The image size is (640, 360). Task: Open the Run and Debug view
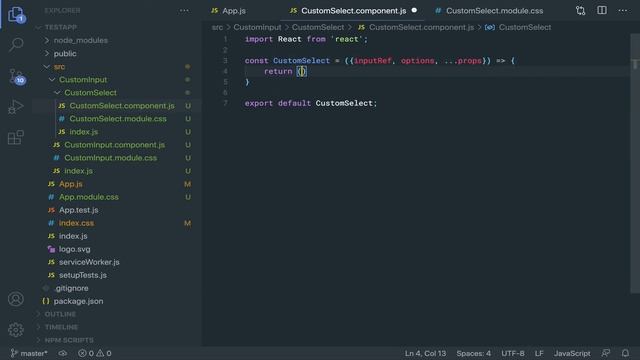[x=16, y=107]
